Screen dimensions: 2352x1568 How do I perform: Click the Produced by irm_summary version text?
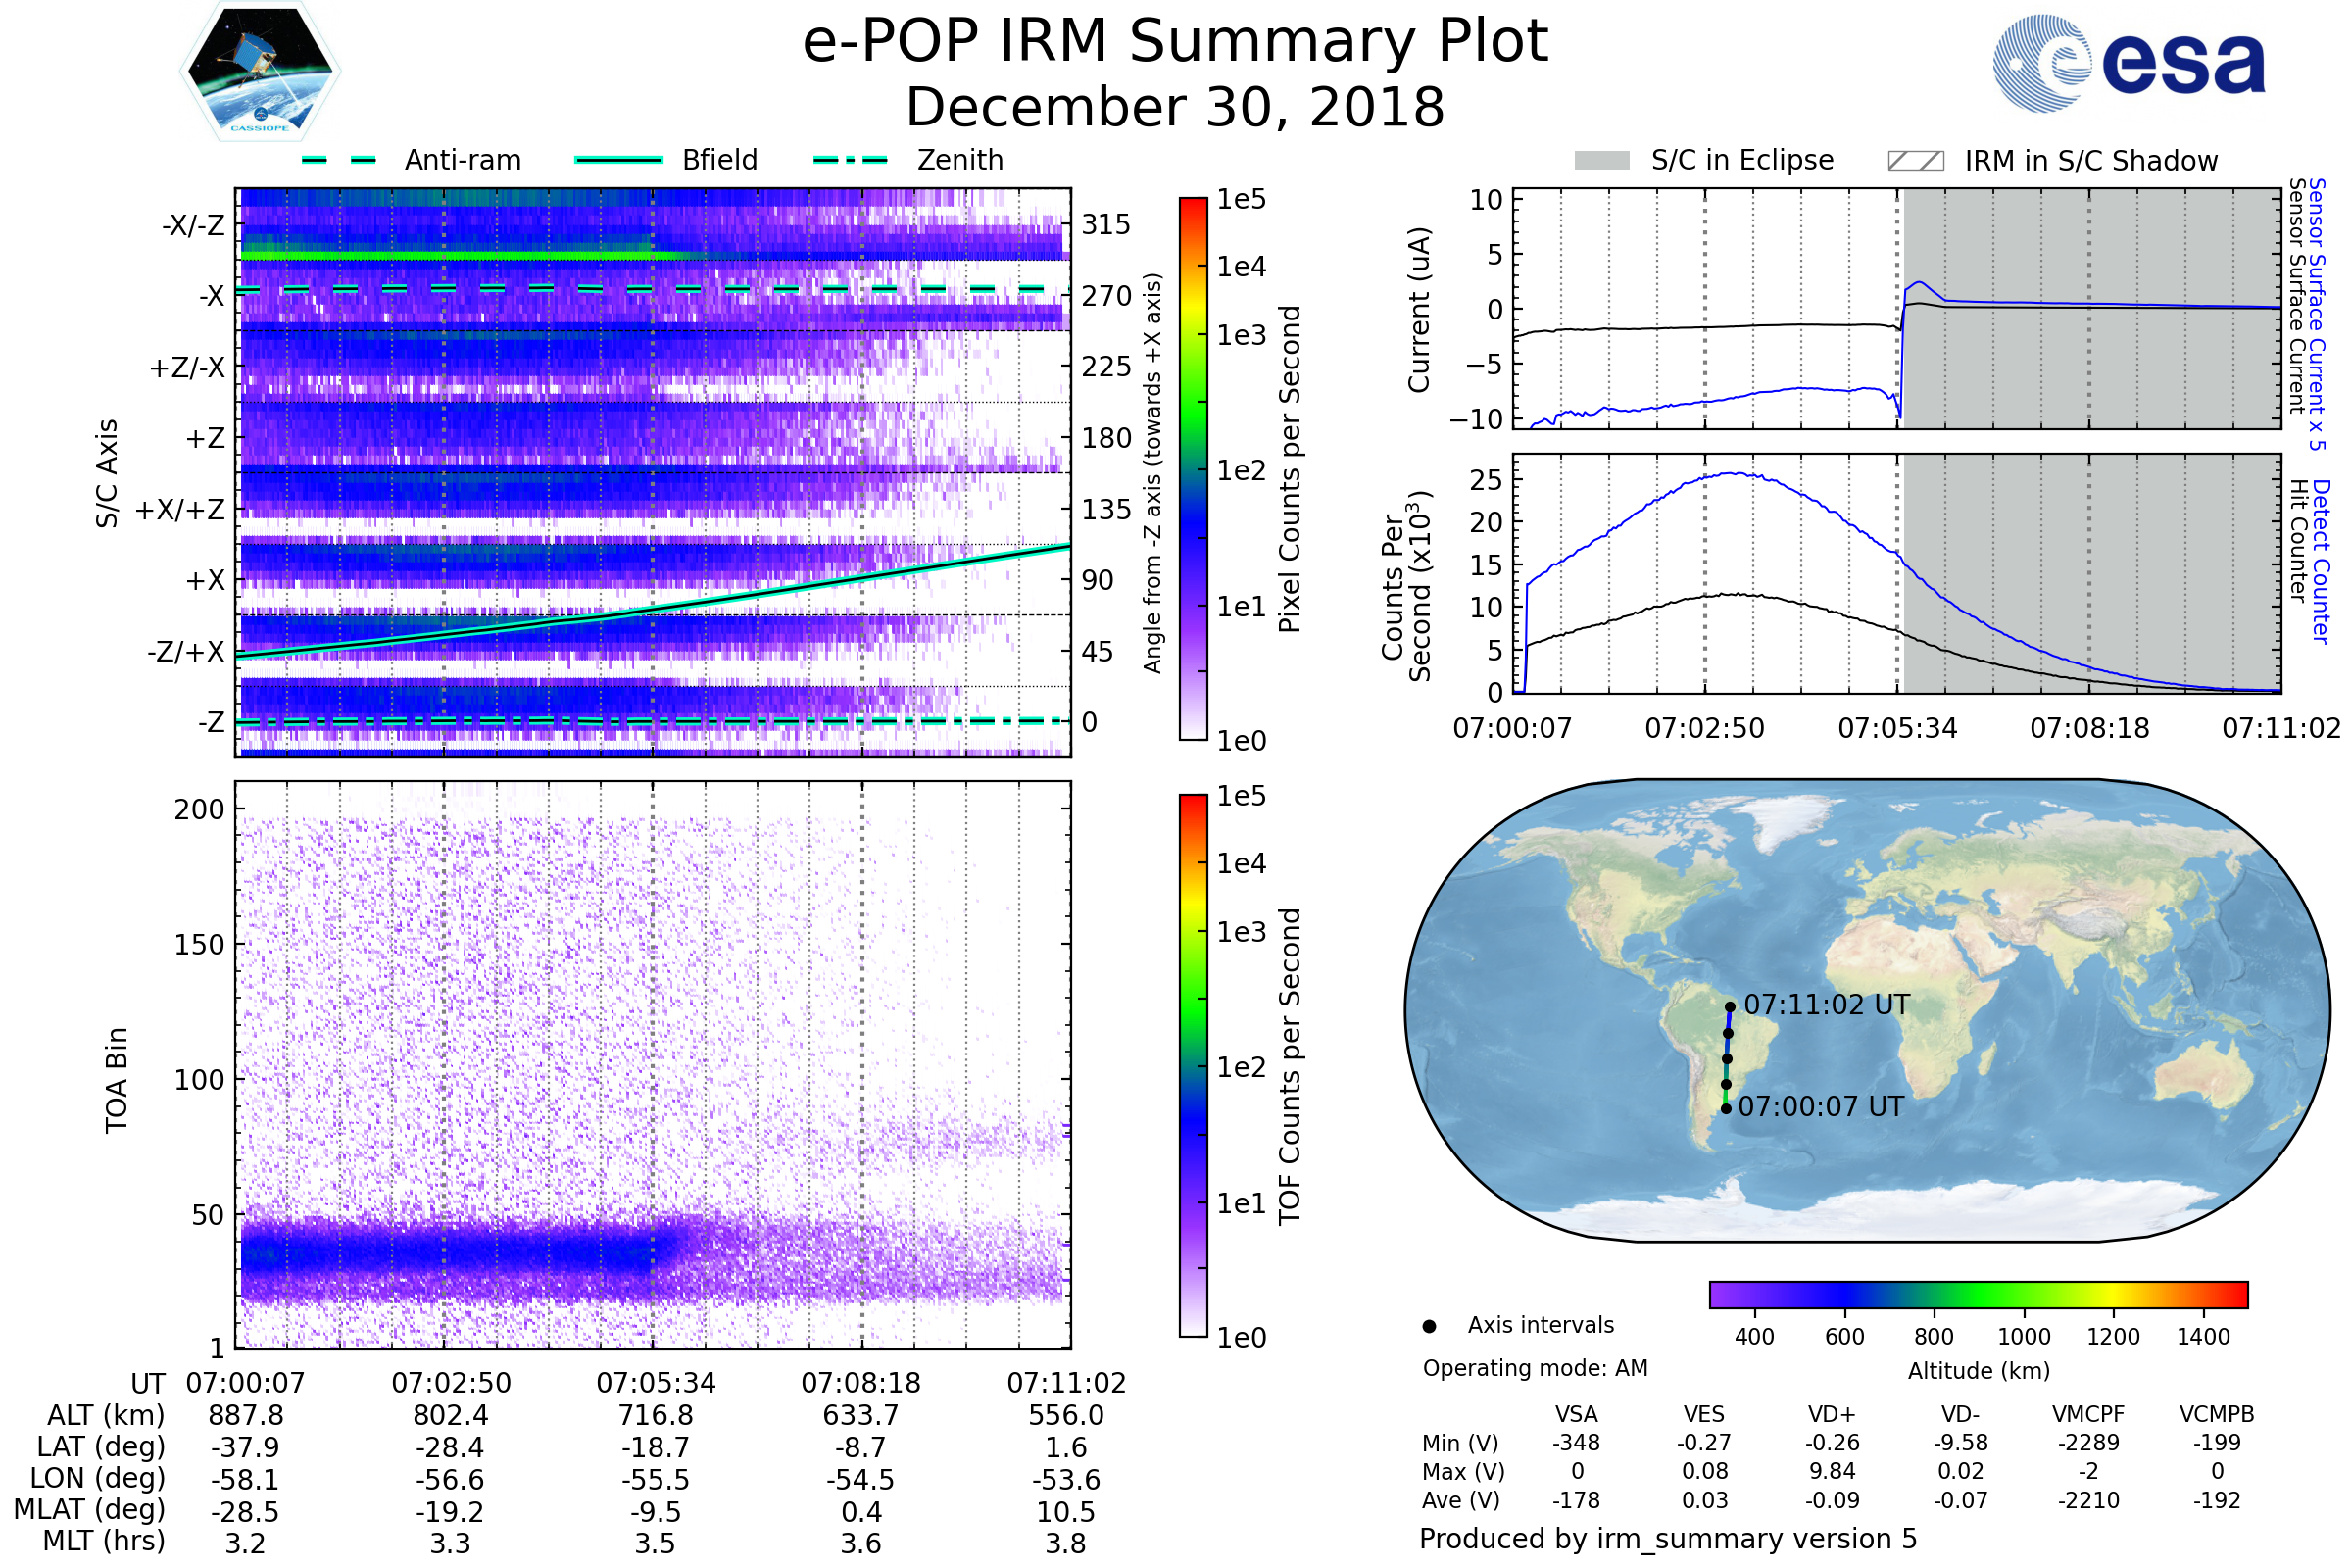(1667, 1539)
